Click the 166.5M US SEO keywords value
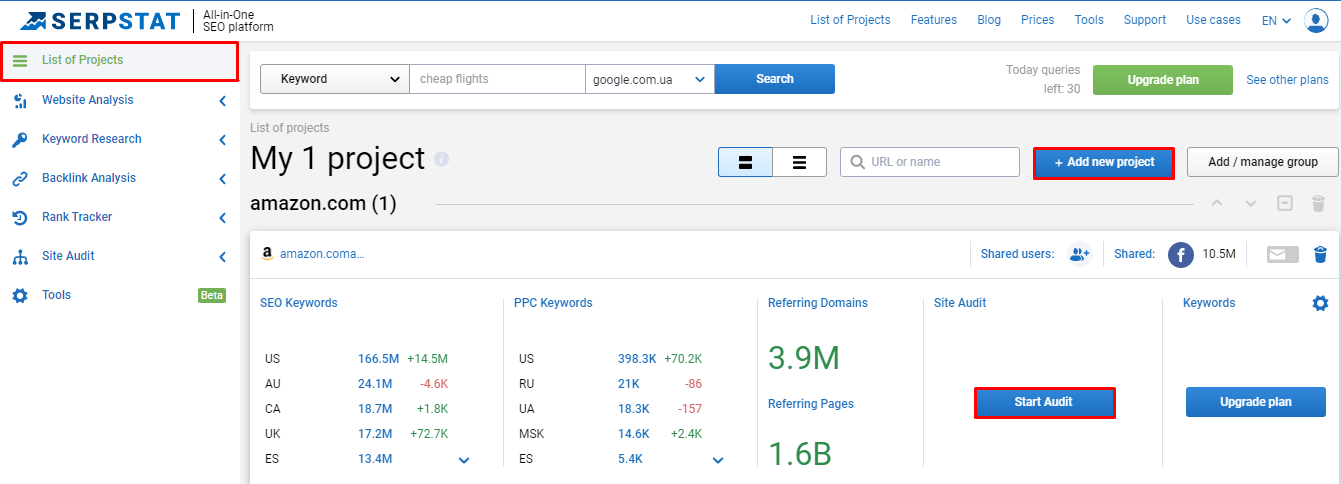 pyautogui.click(x=379, y=358)
